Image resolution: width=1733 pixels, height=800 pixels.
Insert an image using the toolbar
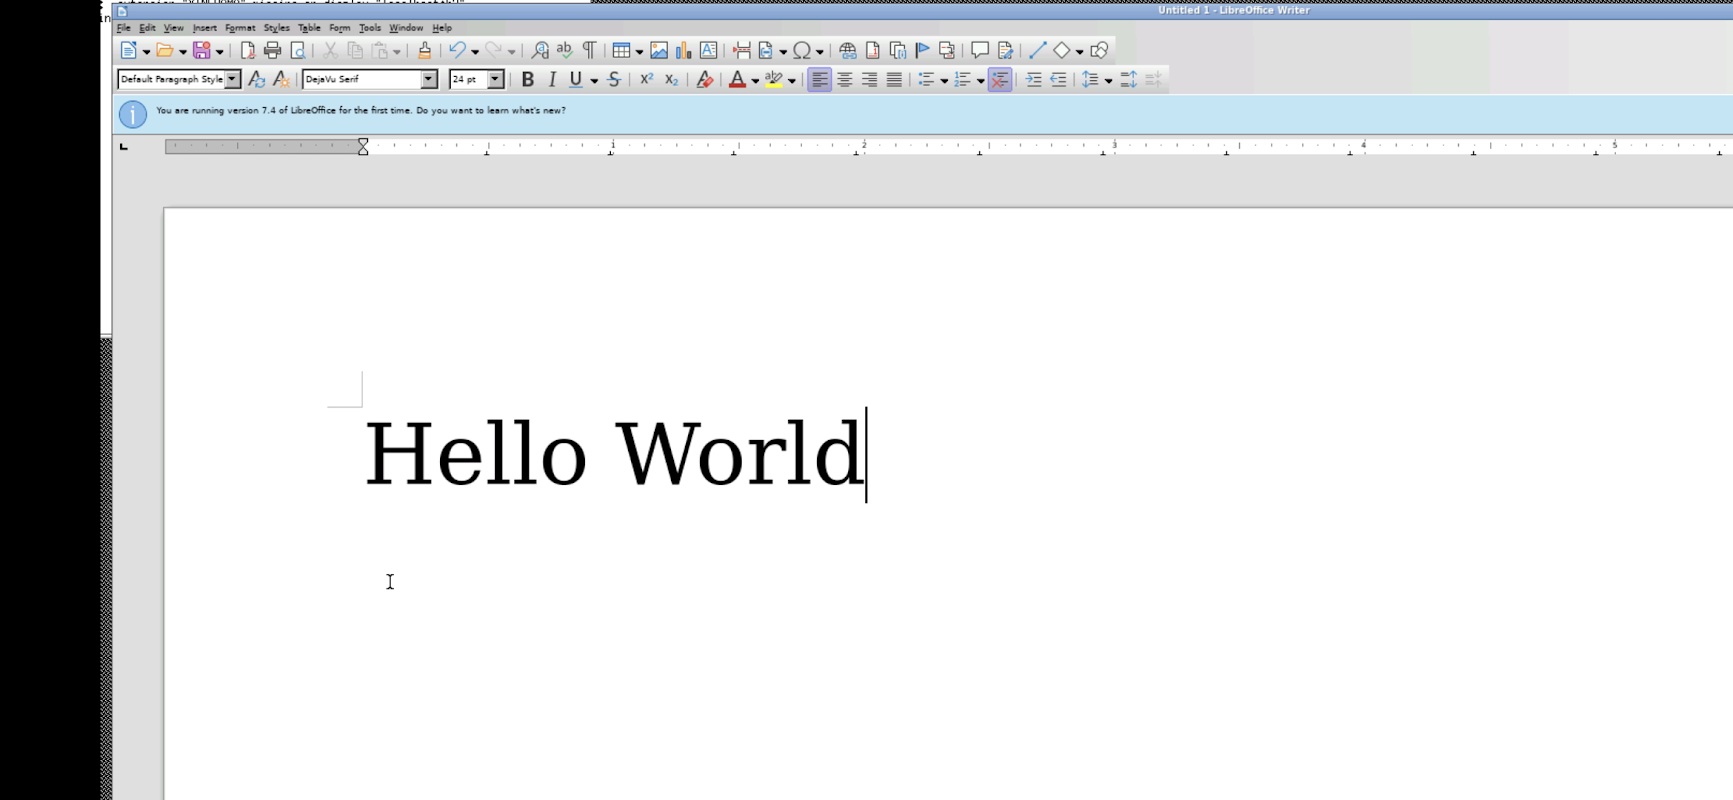tap(659, 51)
